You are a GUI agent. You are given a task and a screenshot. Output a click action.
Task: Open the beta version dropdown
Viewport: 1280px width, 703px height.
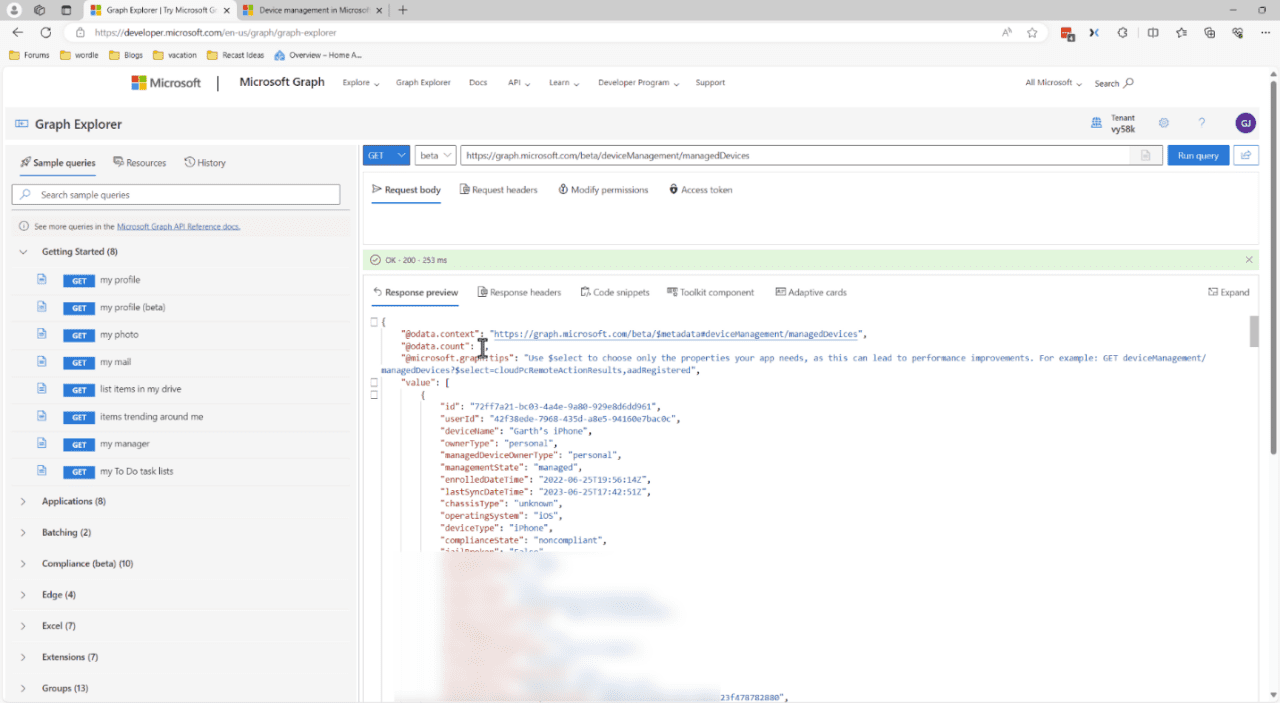pos(434,155)
